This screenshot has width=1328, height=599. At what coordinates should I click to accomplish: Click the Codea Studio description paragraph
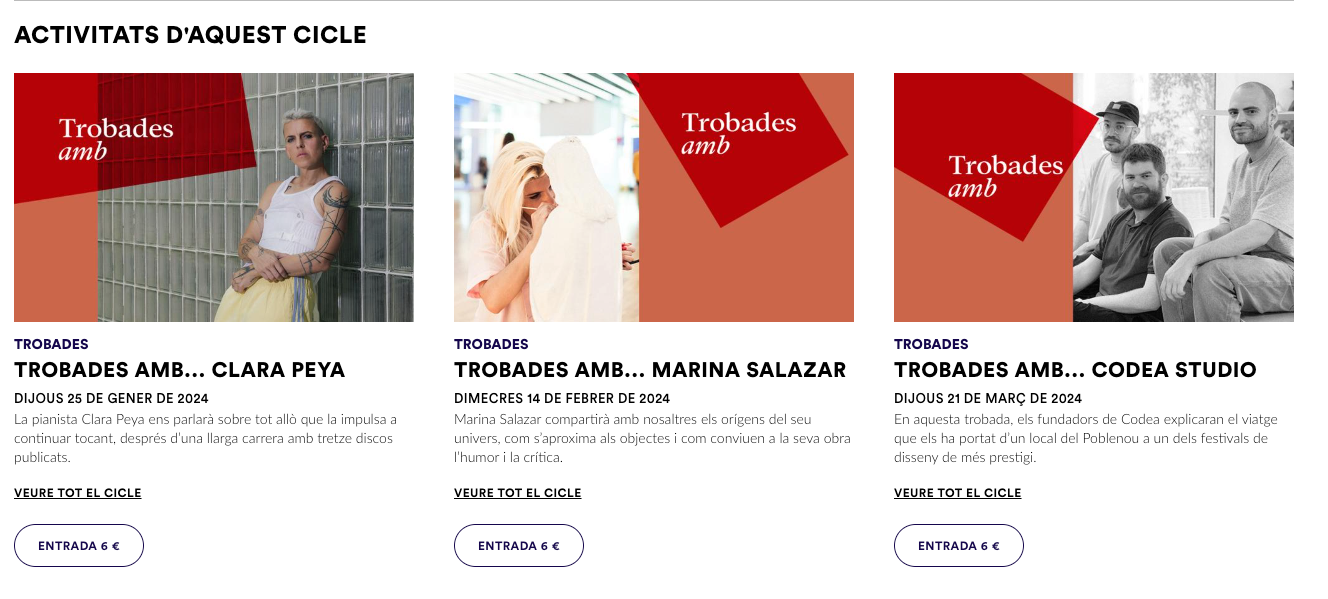click(1086, 438)
